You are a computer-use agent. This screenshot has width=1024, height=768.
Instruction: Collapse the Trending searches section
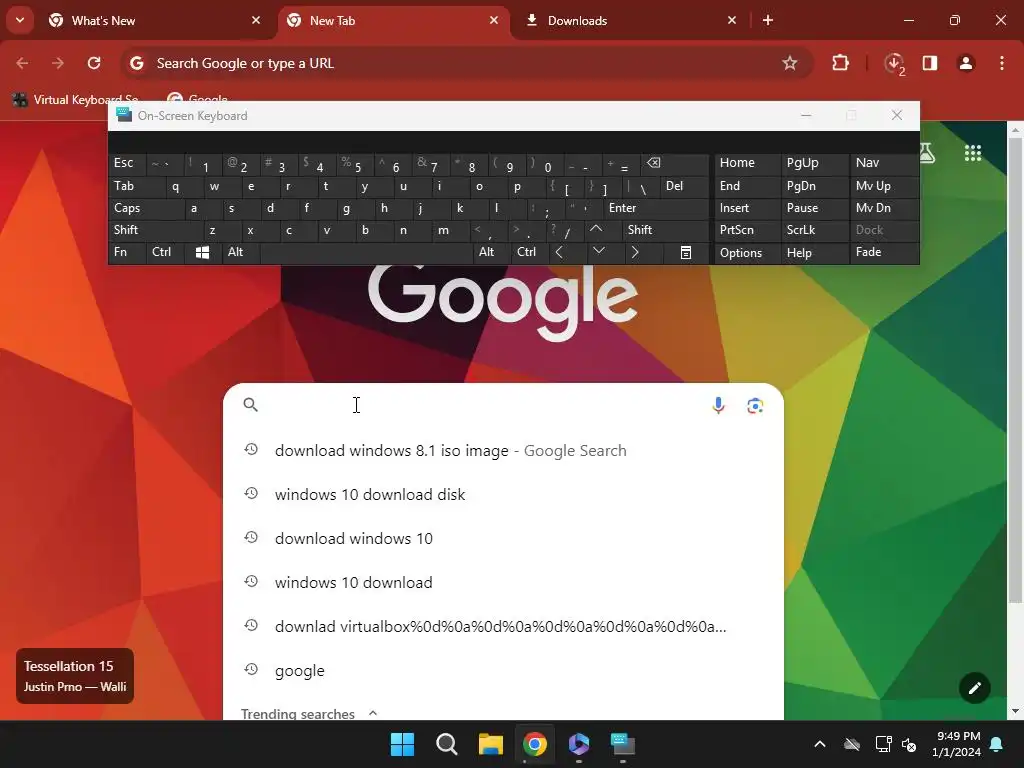coord(373,713)
